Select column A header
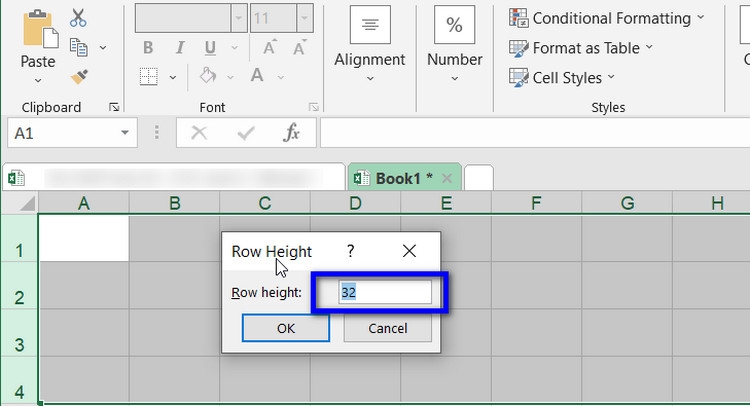 coord(84,203)
